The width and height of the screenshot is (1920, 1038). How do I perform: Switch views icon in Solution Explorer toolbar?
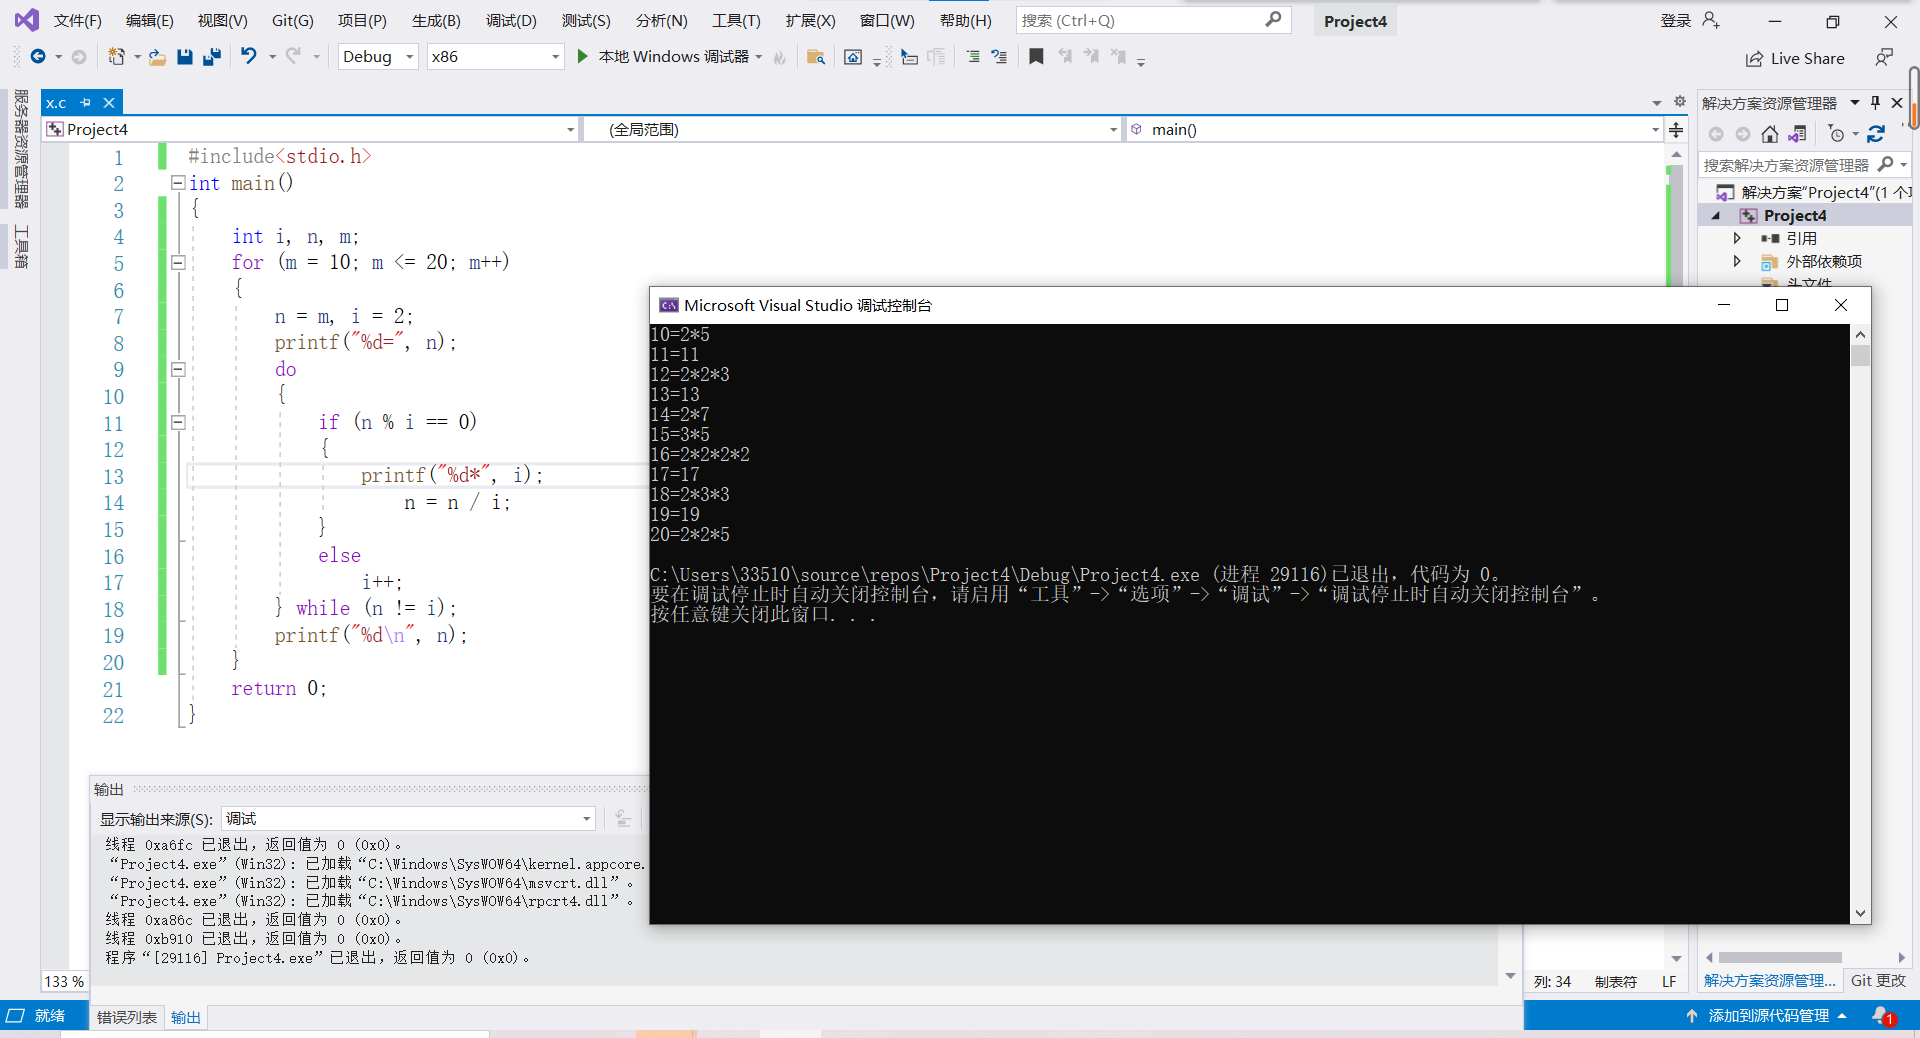point(1797,134)
